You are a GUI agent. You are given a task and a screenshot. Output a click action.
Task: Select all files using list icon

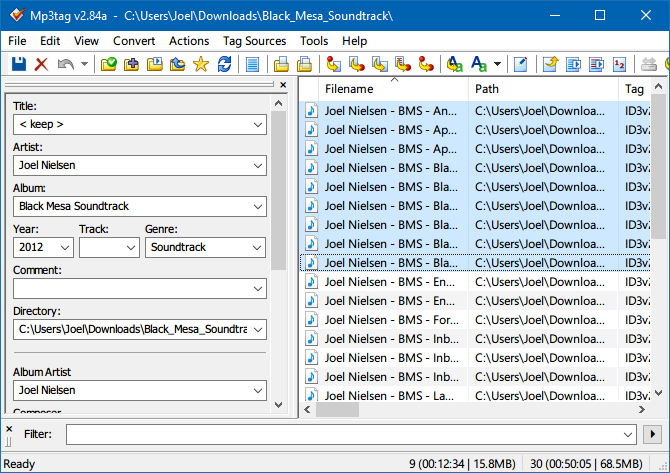253,64
